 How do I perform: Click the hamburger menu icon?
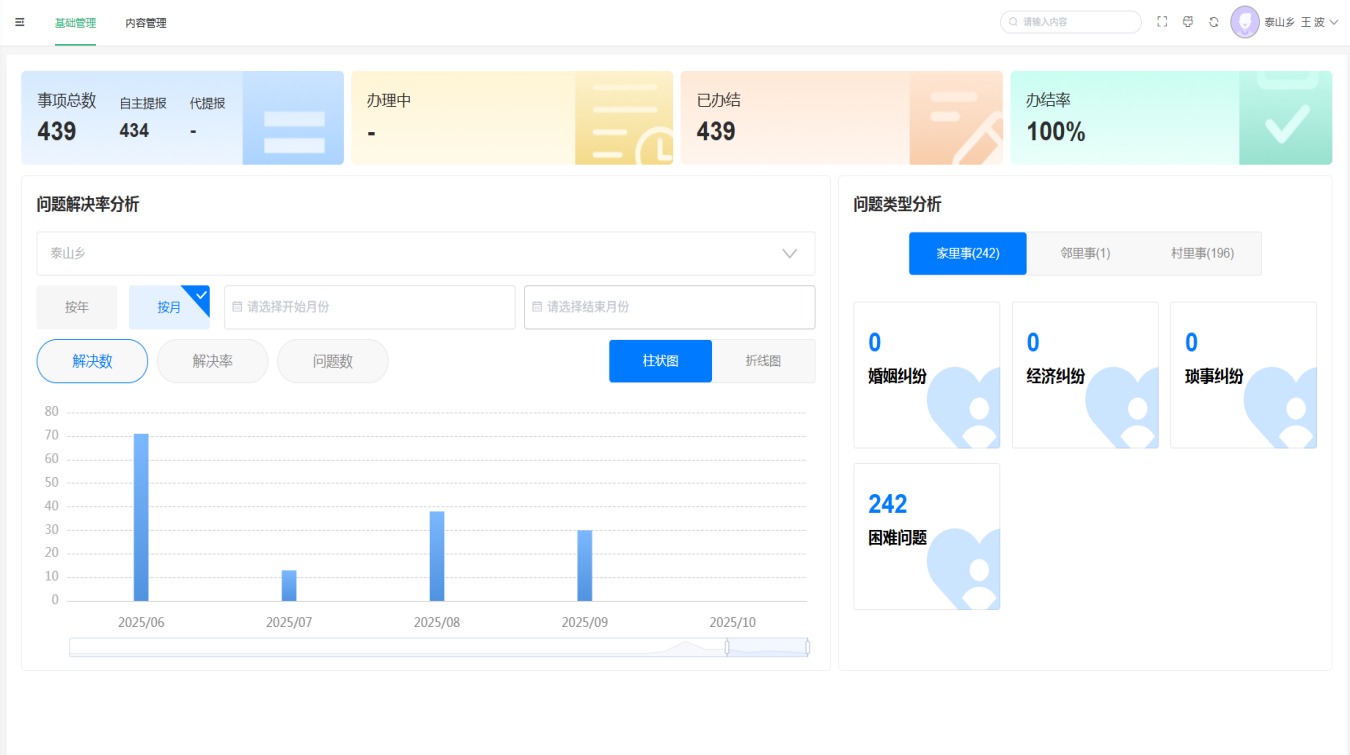point(20,22)
